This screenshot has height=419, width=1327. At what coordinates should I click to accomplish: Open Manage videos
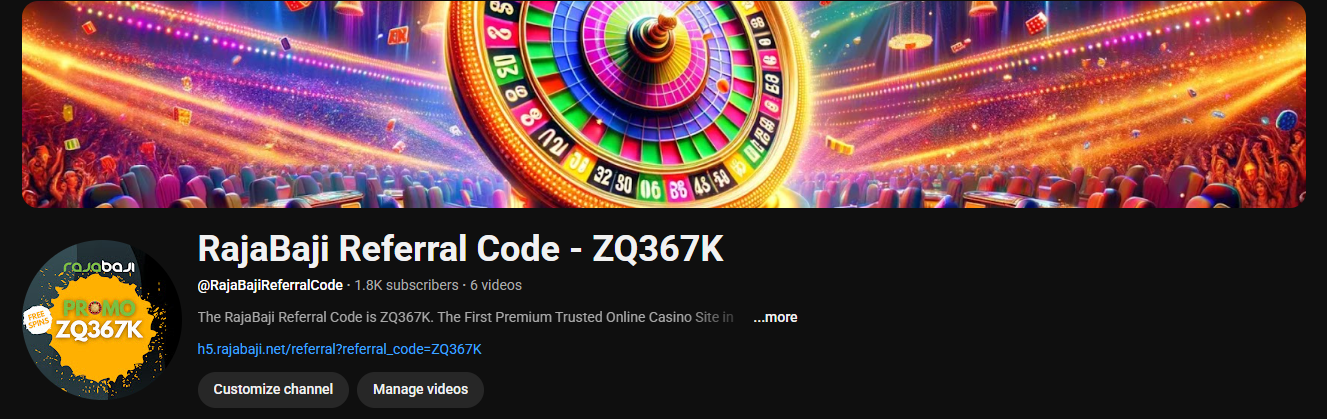420,390
